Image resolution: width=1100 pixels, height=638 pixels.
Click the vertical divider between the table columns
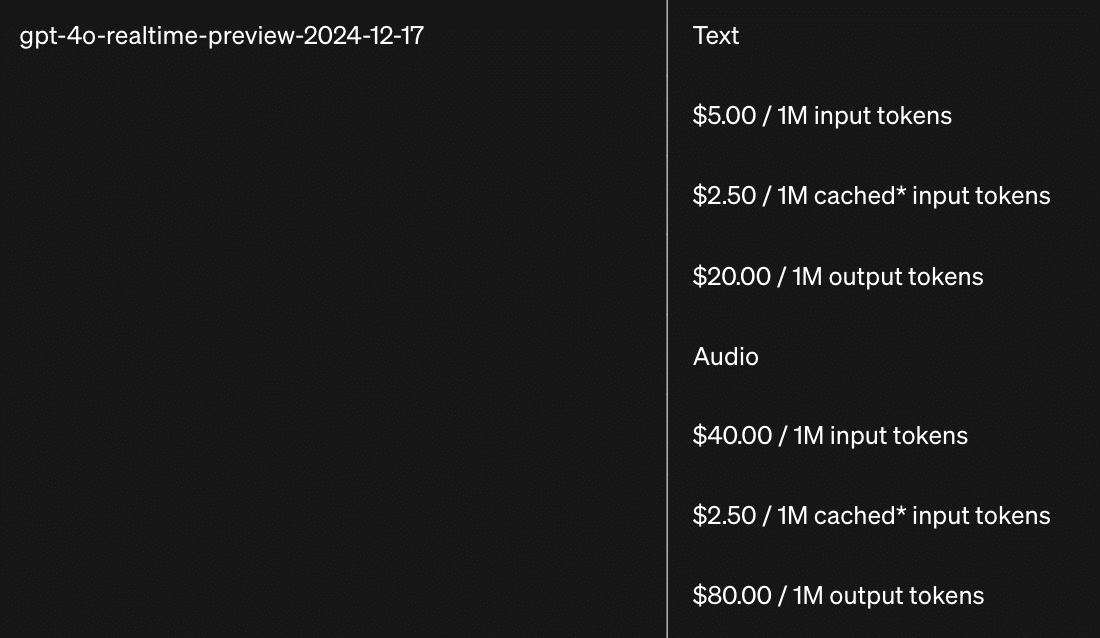click(667, 319)
